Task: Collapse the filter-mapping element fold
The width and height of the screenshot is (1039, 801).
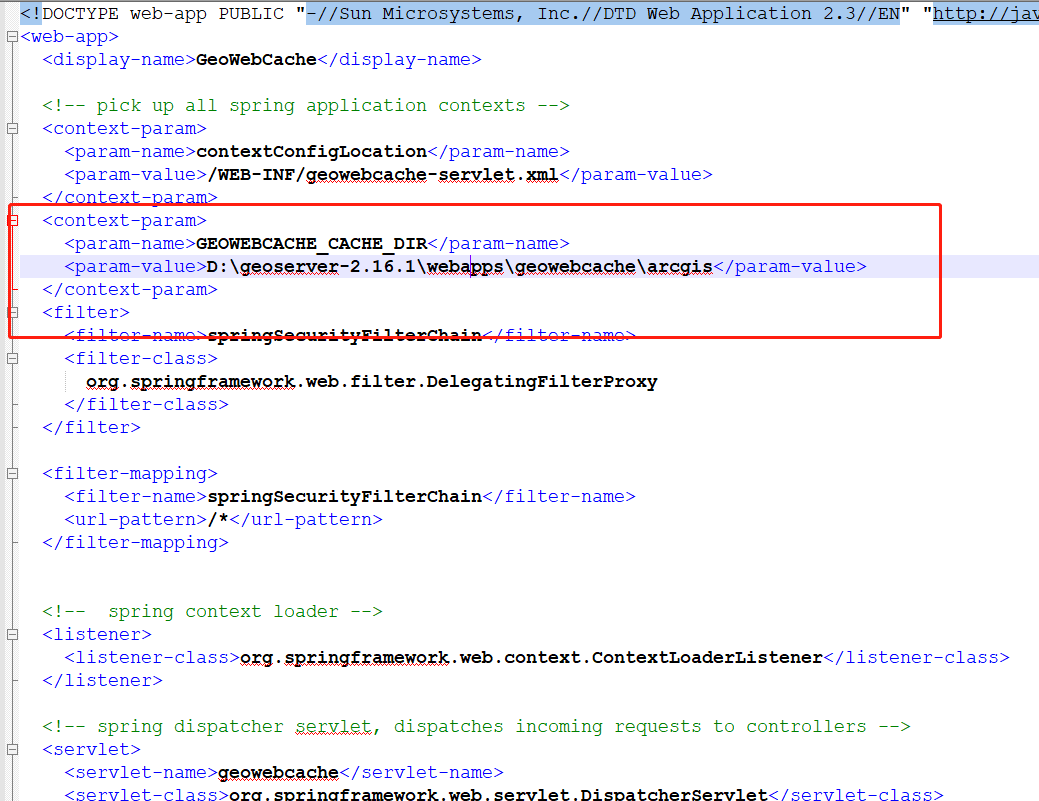Action: (10, 472)
